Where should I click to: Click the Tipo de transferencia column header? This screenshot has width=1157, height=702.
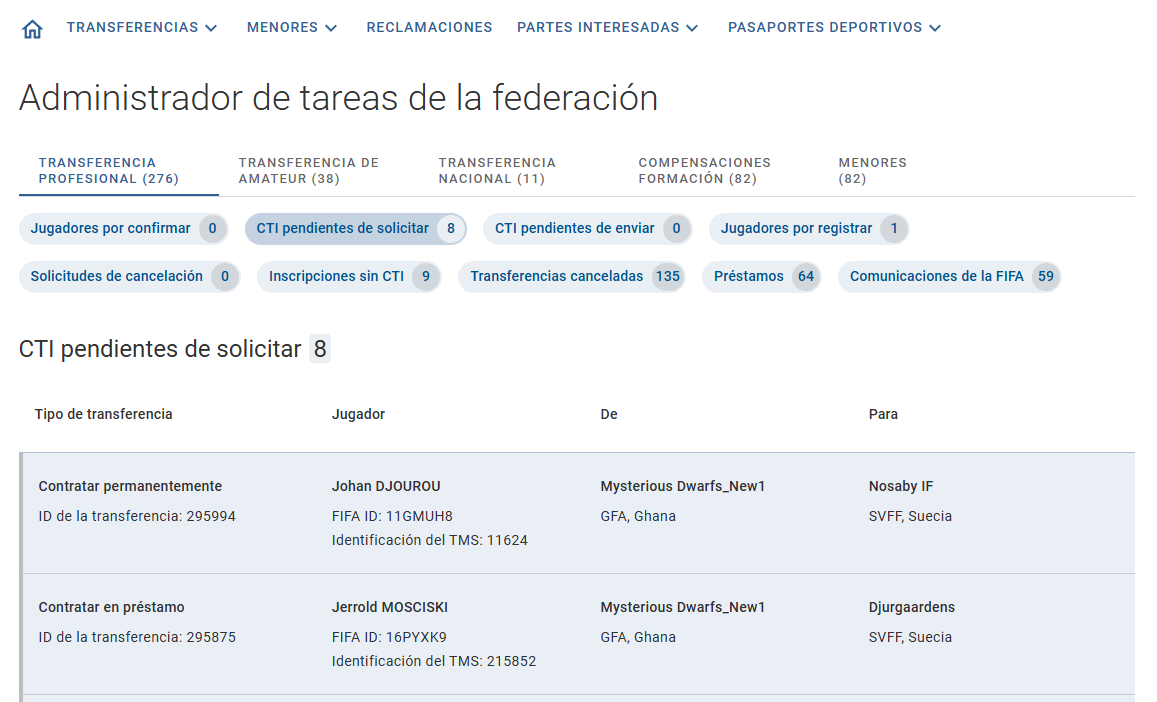tap(103, 414)
